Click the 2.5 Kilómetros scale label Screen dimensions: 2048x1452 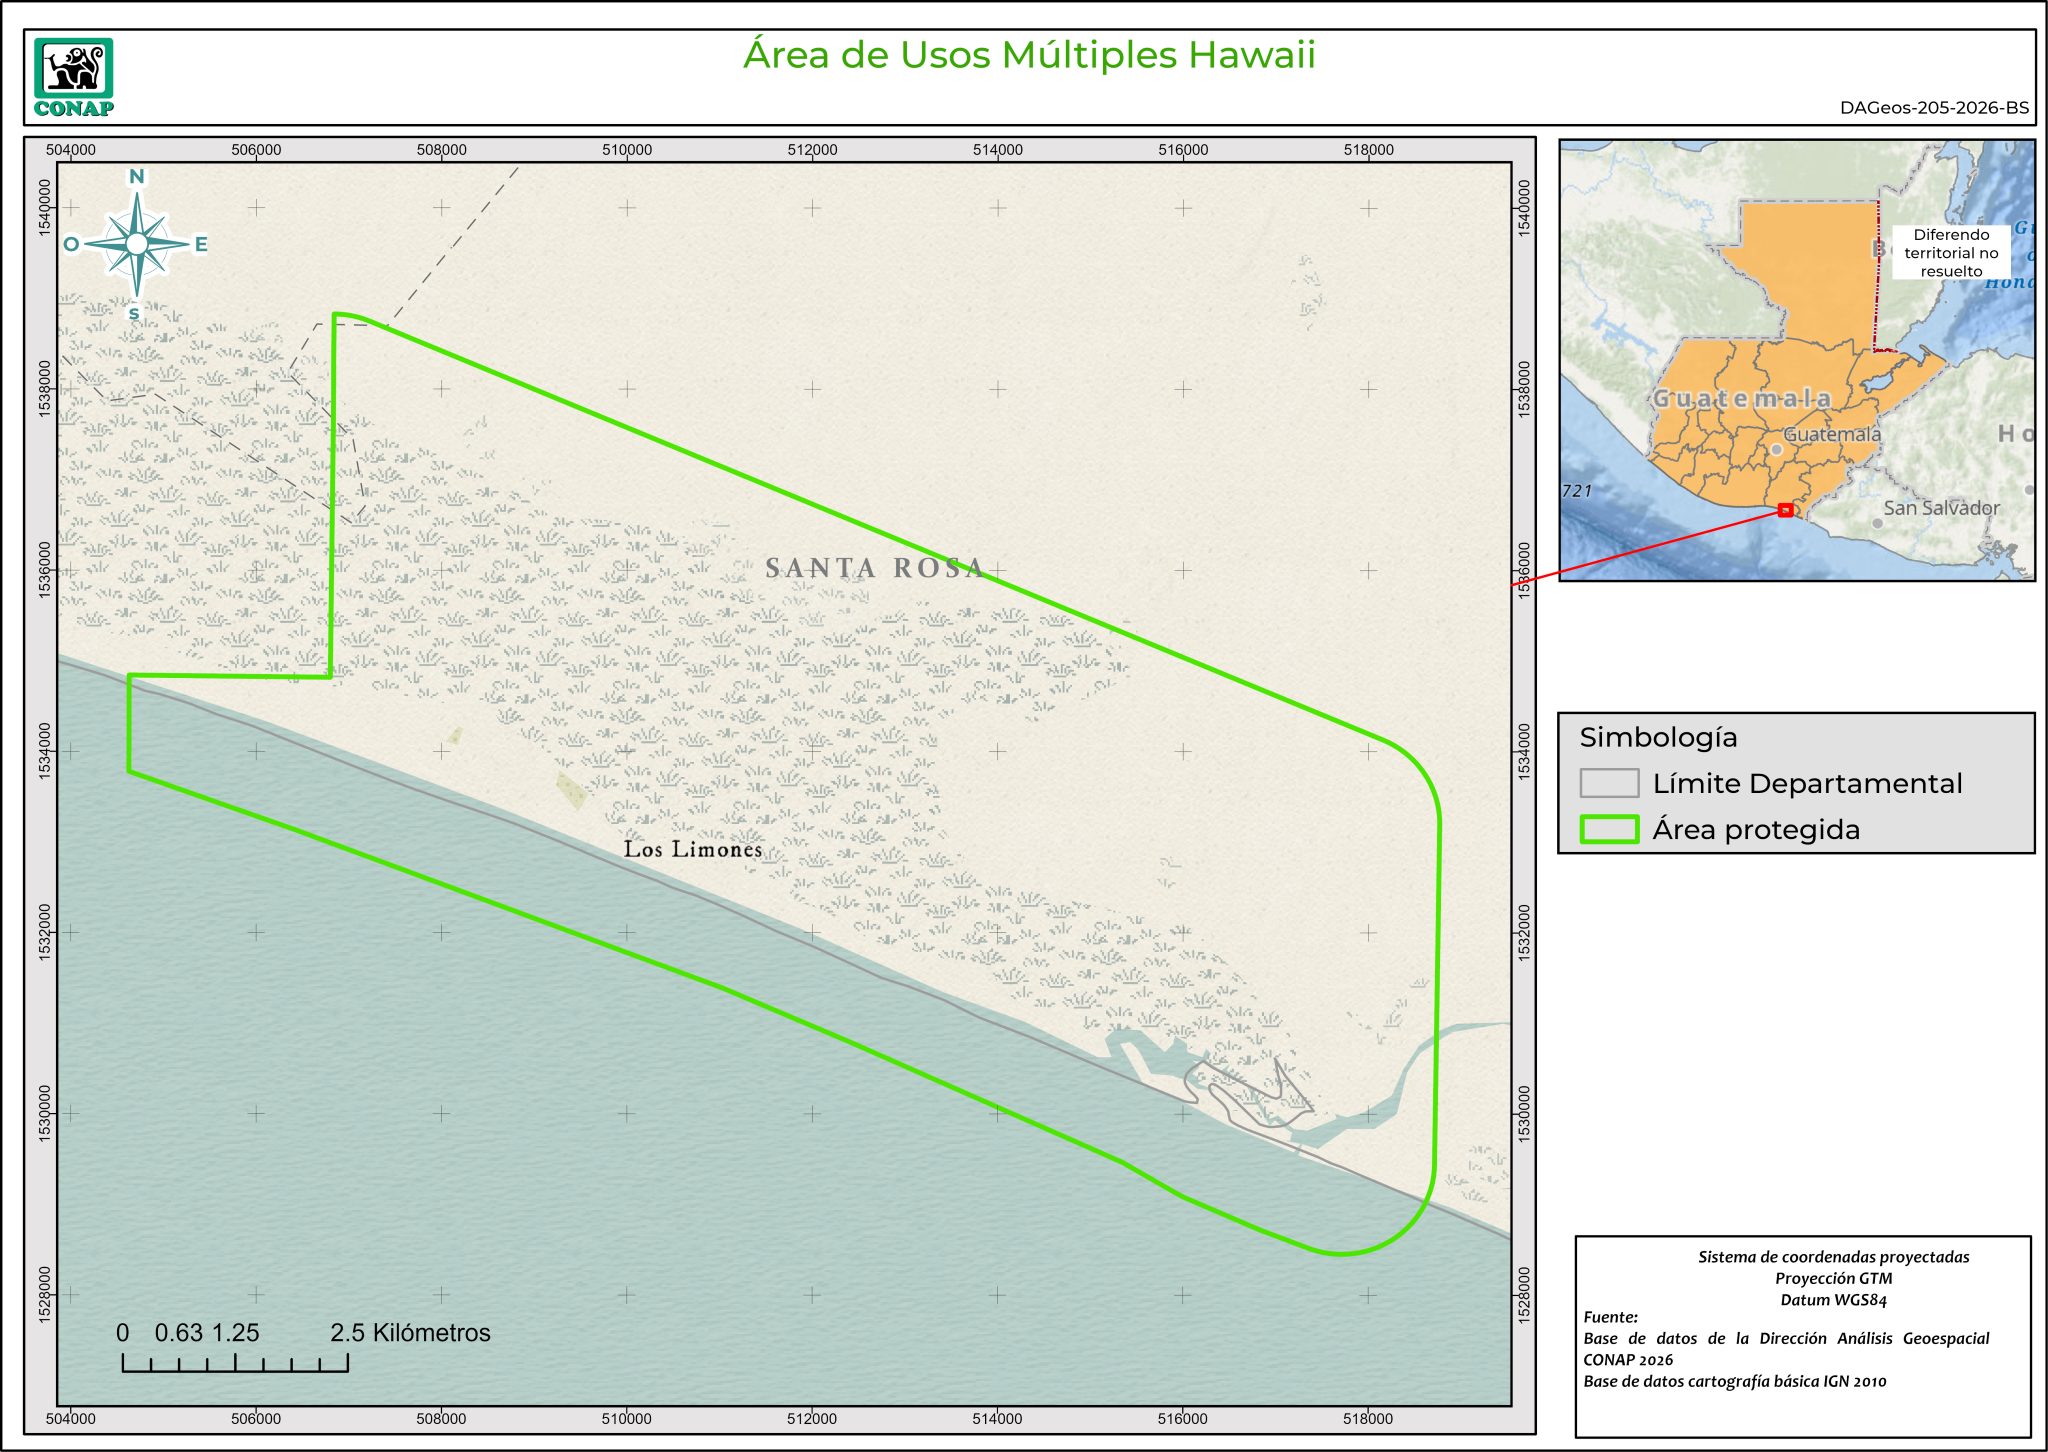click(410, 1333)
